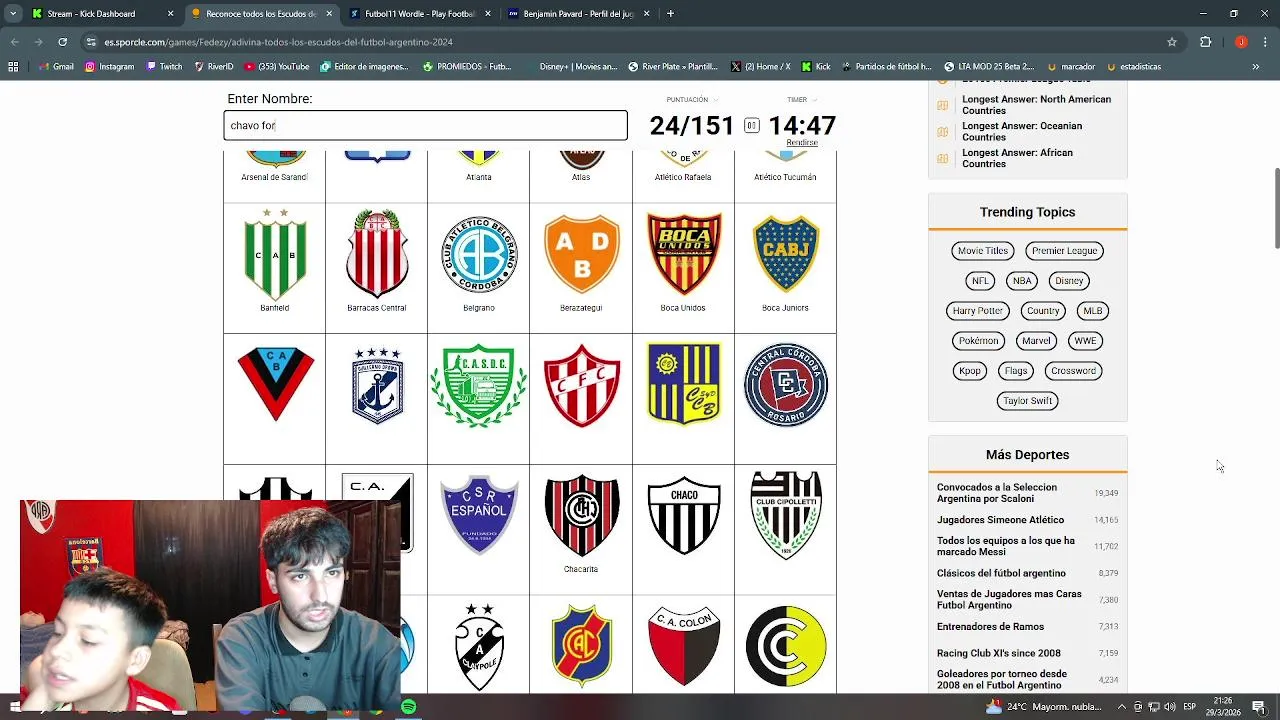The image size is (1280, 720).
Task: Click the C.A. Colon crest
Action: pyautogui.click(x=684, y=646)
